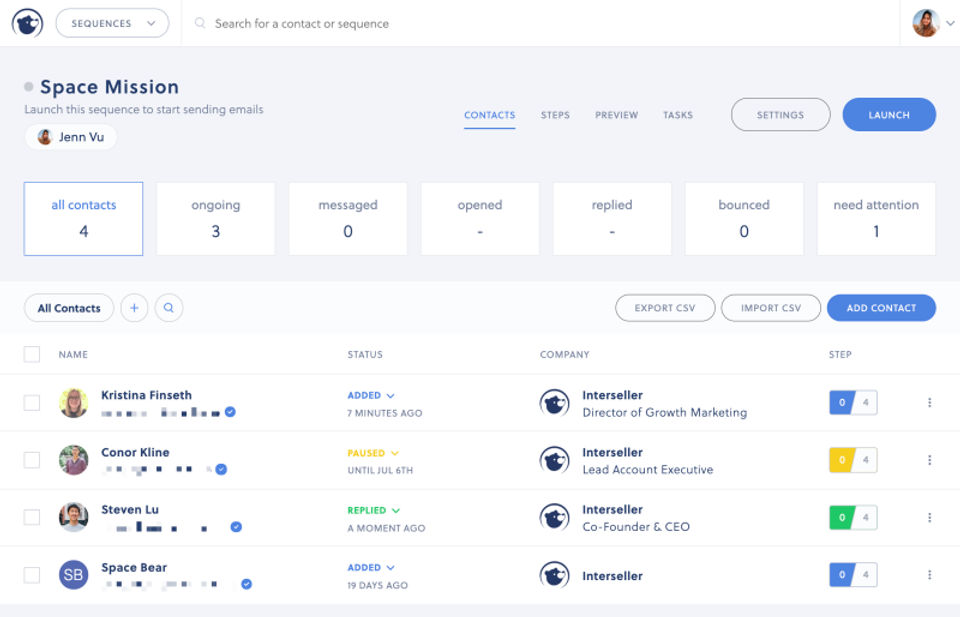Expand Kristina Finseth's ADDED status dropdown
960x617 pixels.
[371, 395]
